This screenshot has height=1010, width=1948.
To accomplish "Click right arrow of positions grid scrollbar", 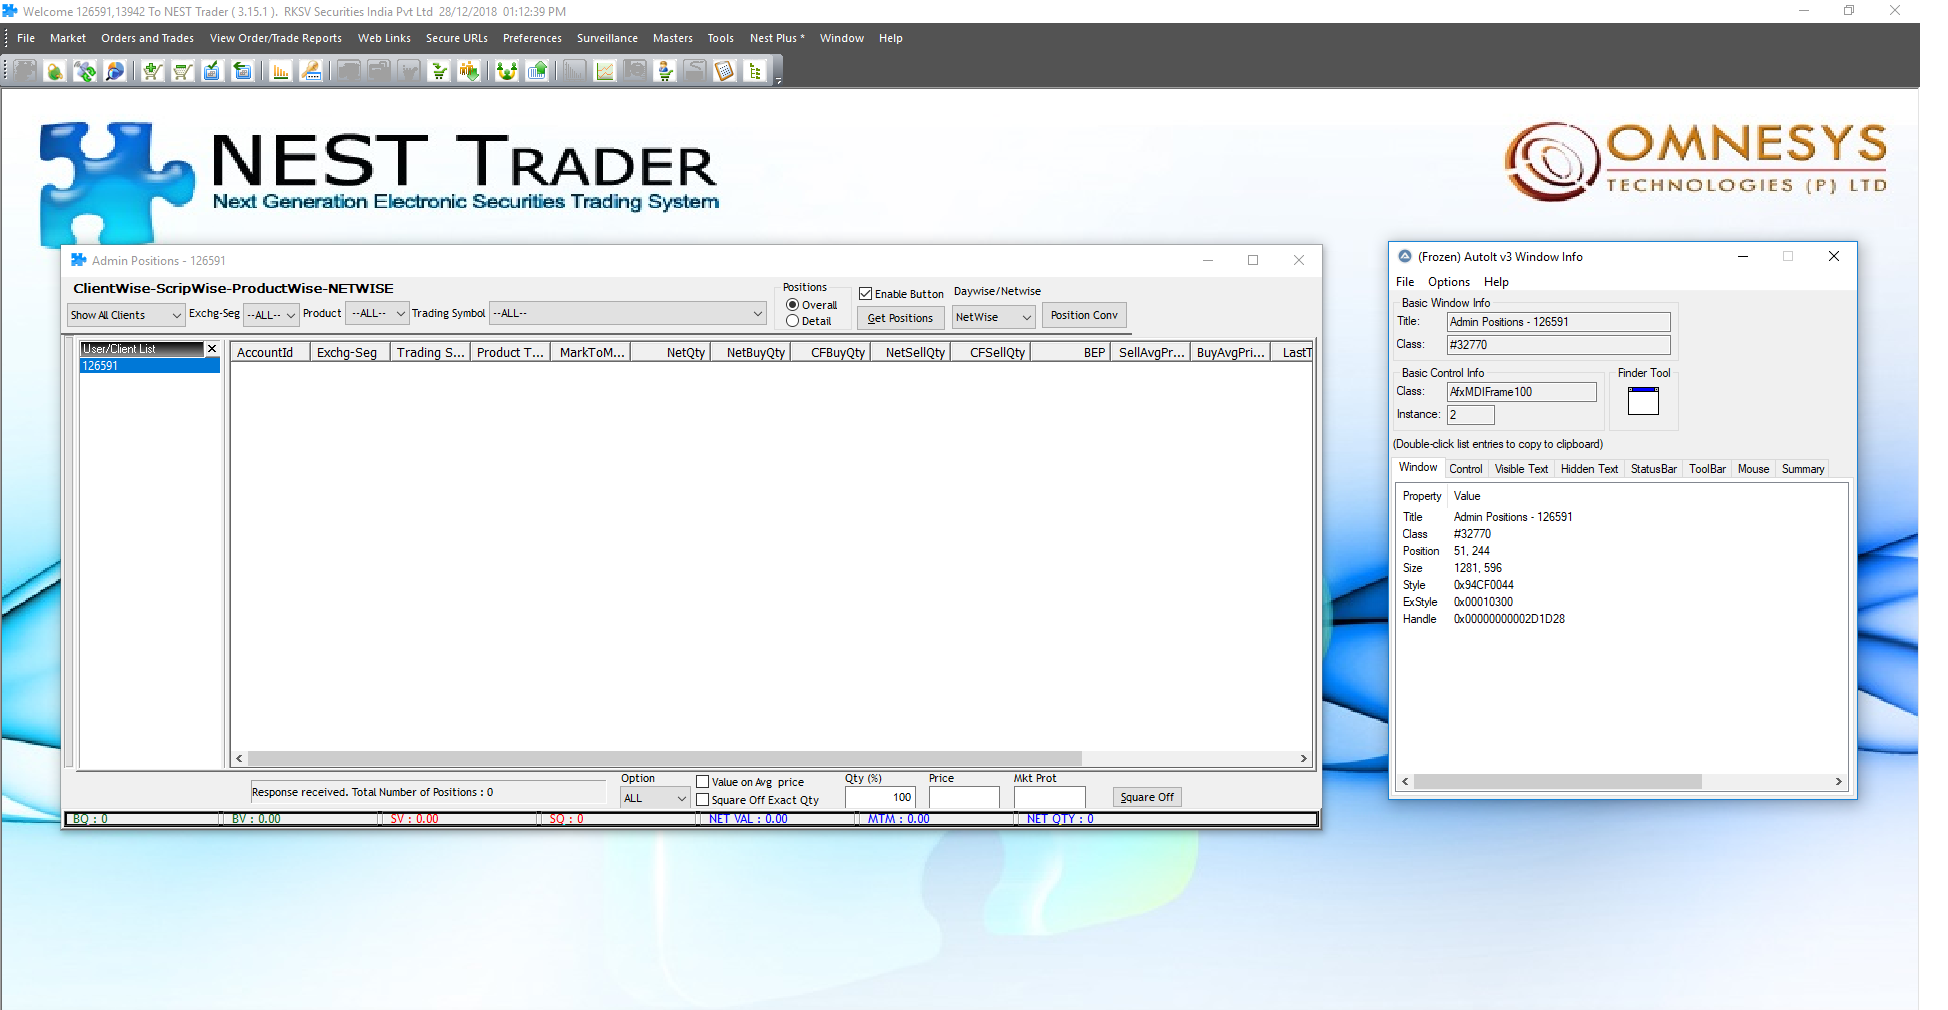I will [1303, 759].
